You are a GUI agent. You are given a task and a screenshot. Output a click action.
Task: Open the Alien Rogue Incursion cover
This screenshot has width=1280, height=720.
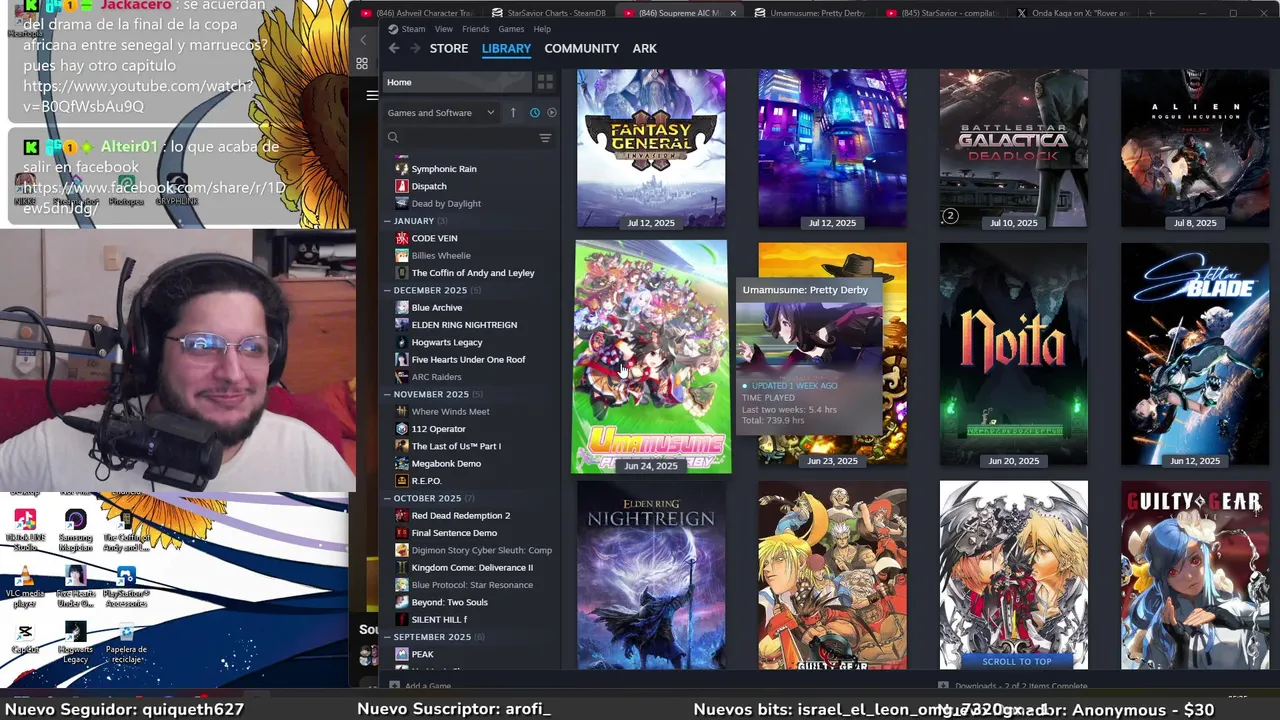pos(1194,148)
